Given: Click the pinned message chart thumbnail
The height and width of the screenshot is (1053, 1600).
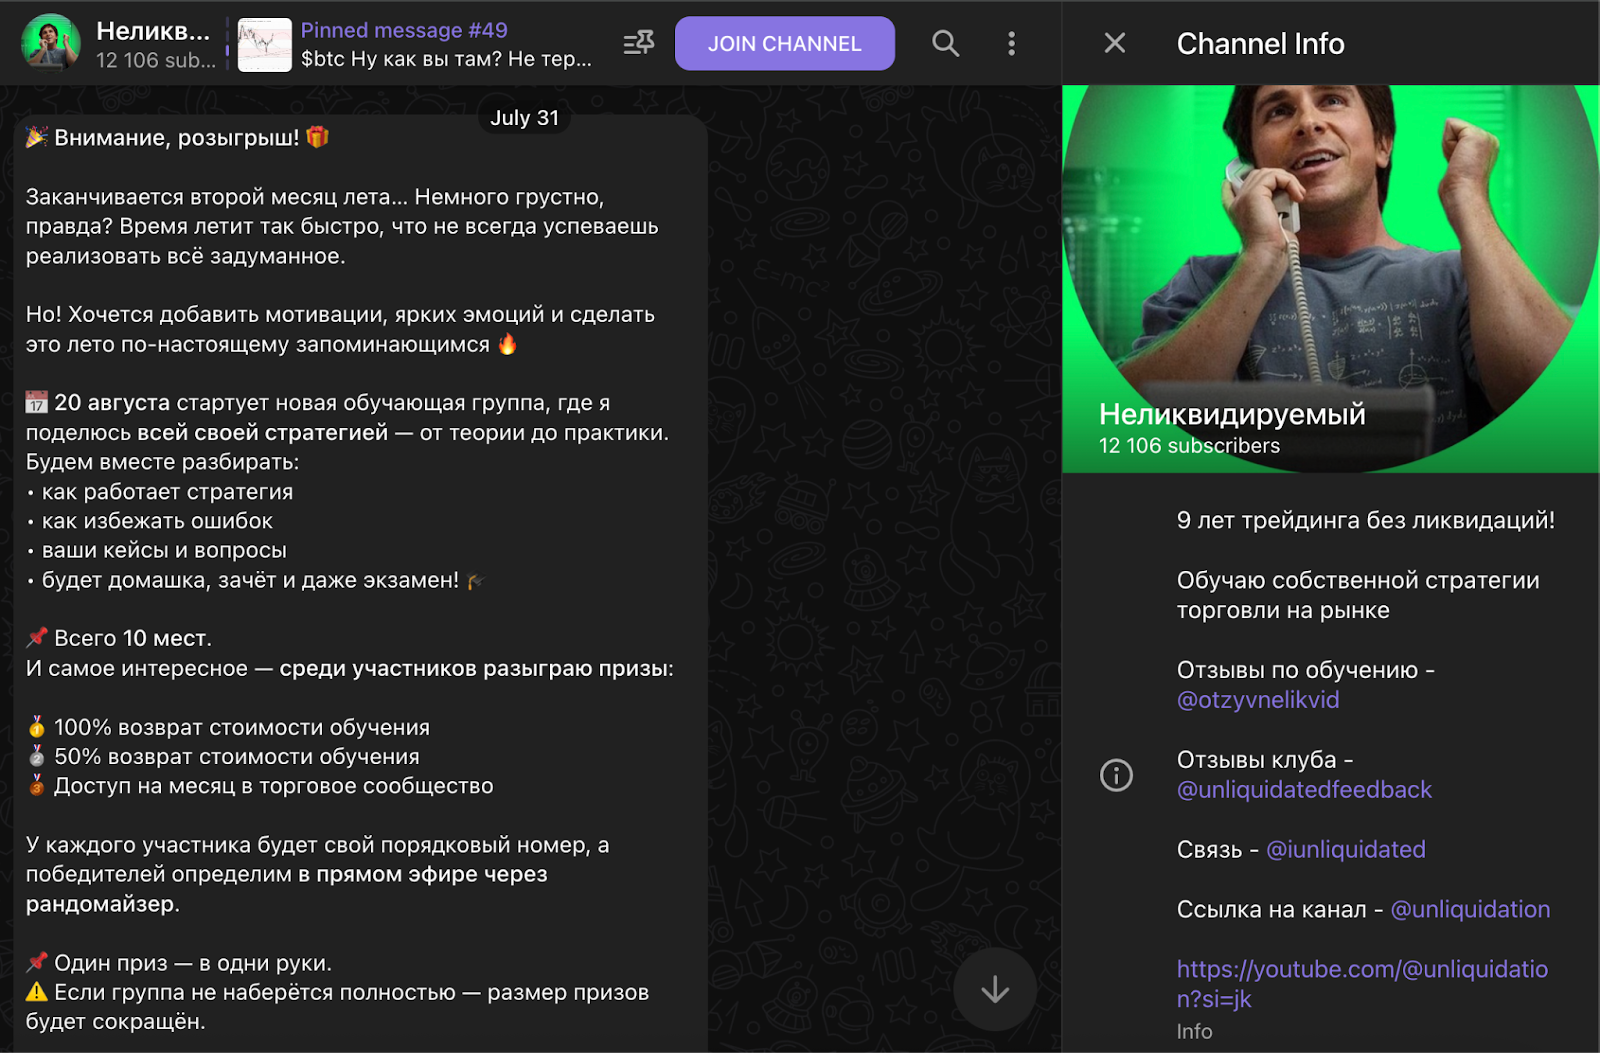Looking at the screenshot, I should [265, 44].
